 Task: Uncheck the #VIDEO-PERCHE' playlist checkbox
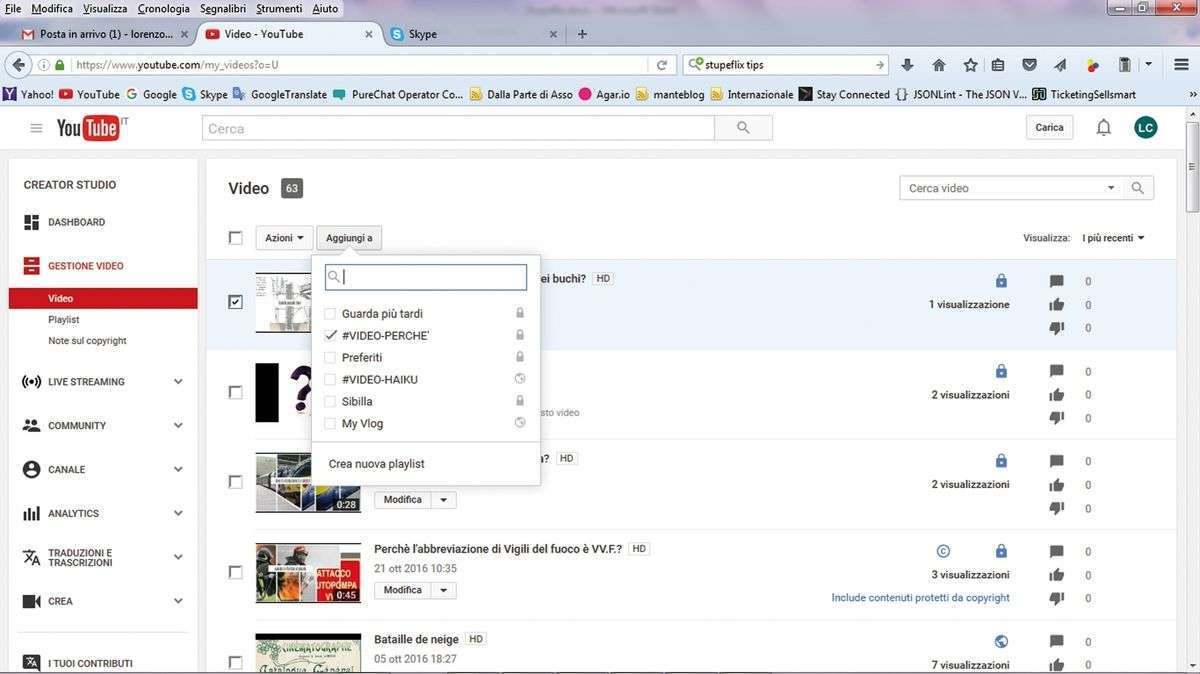pos(331,336)
